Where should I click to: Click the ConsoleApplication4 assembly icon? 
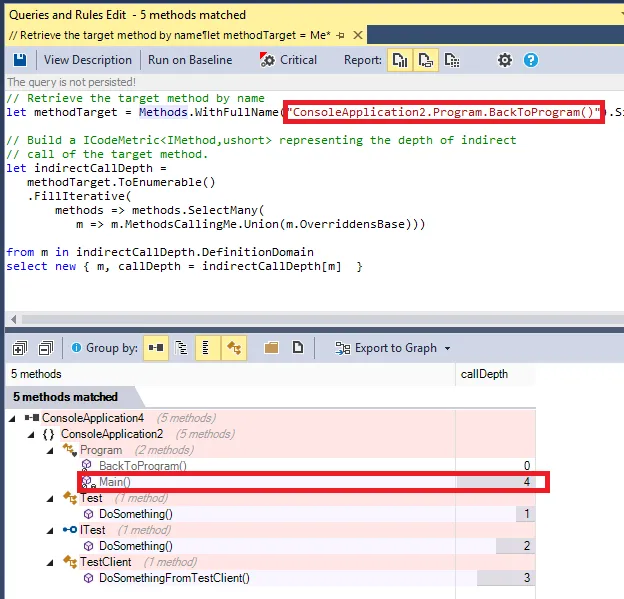(x=32, y=418)
